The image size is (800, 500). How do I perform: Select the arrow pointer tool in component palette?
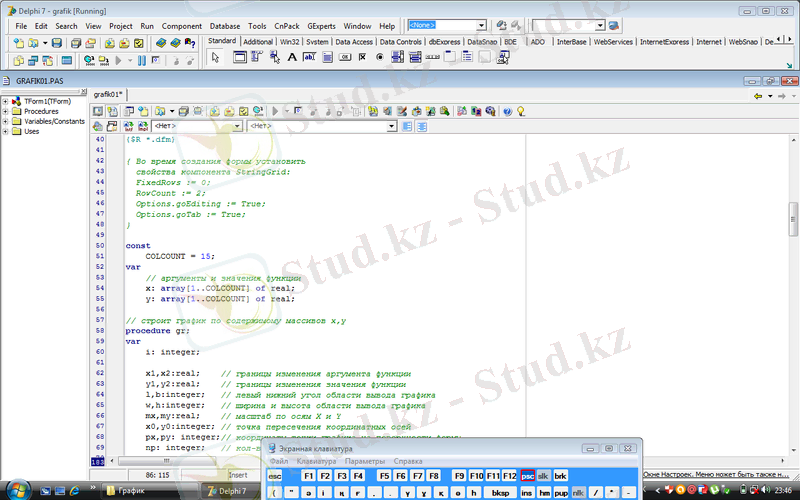[x=216, y=58]
